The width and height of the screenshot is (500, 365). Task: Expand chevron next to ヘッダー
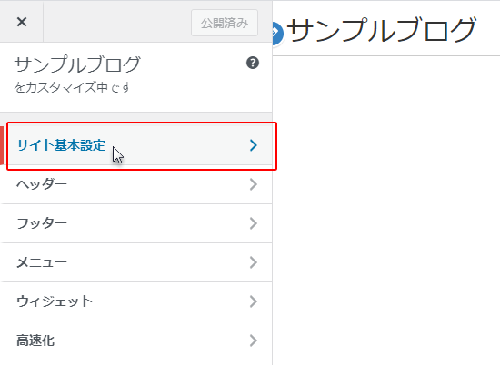tap(253, 184)
